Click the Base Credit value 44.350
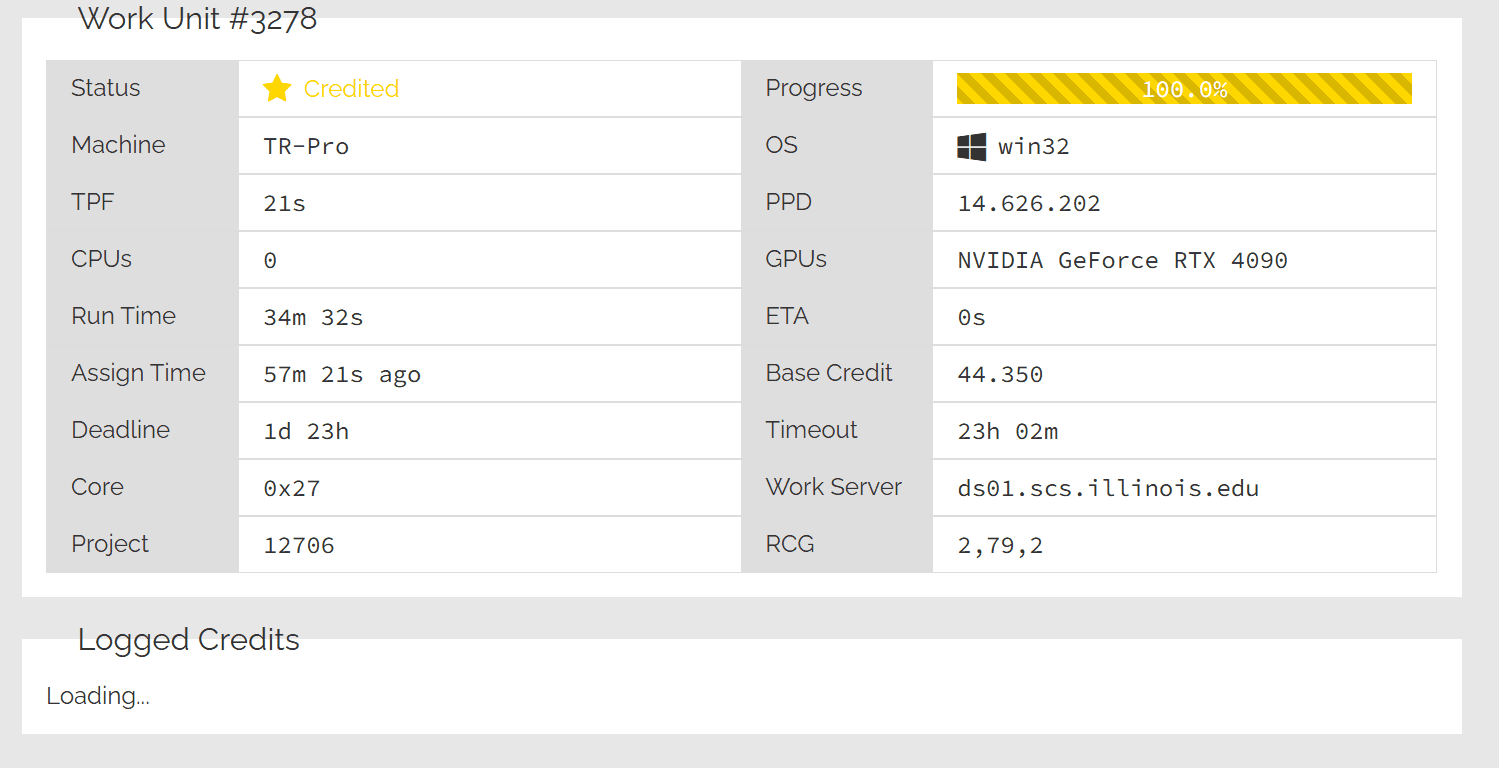Screen dimensions: 1499x768 pos(1000,375)
